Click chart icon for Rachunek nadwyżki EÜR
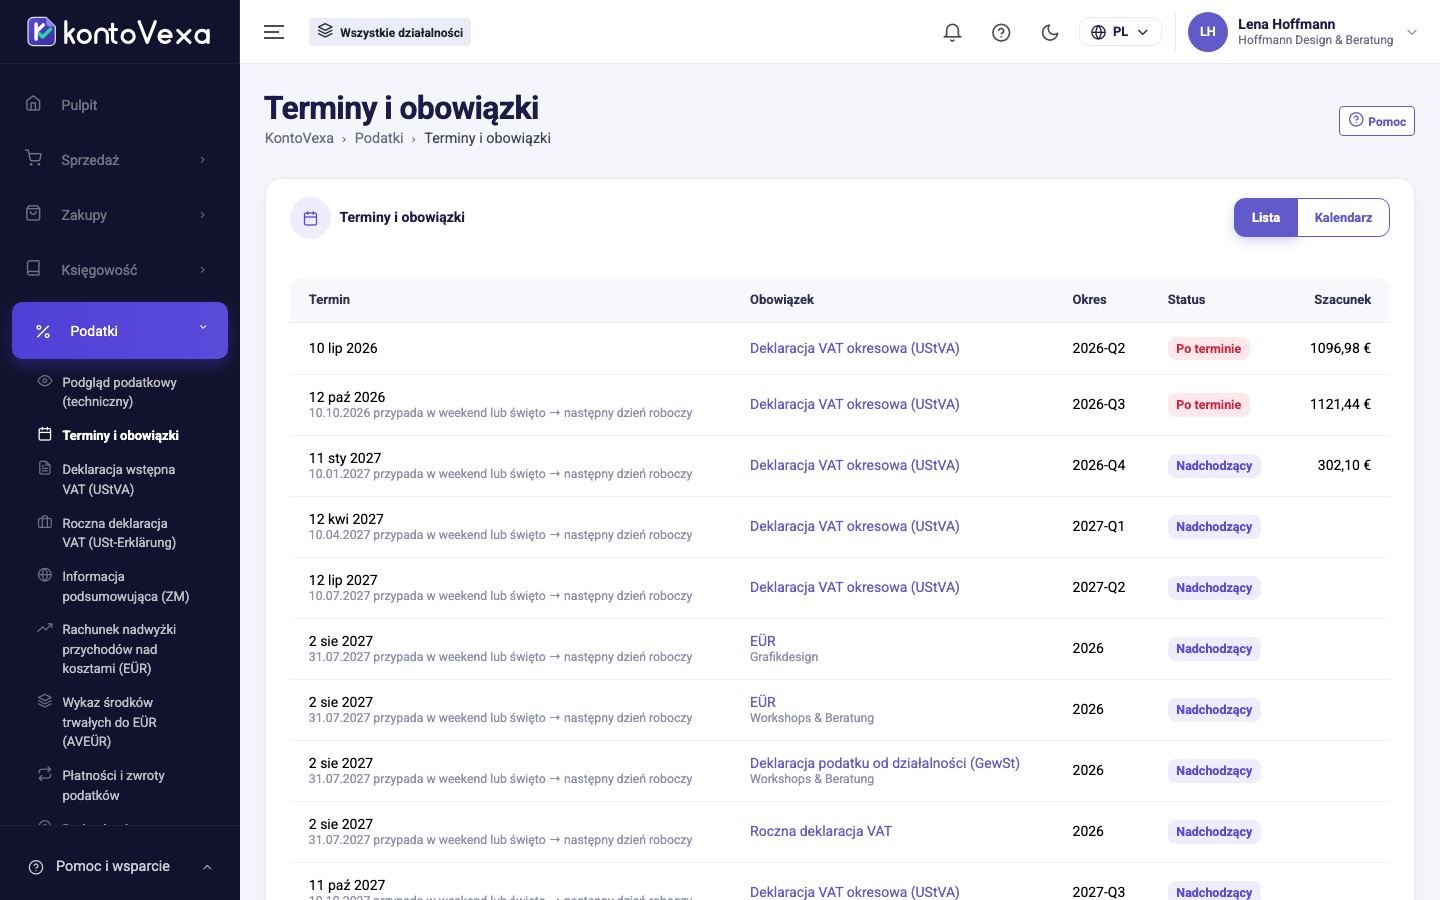1440x900 pixels. click(x=44, y=628)
